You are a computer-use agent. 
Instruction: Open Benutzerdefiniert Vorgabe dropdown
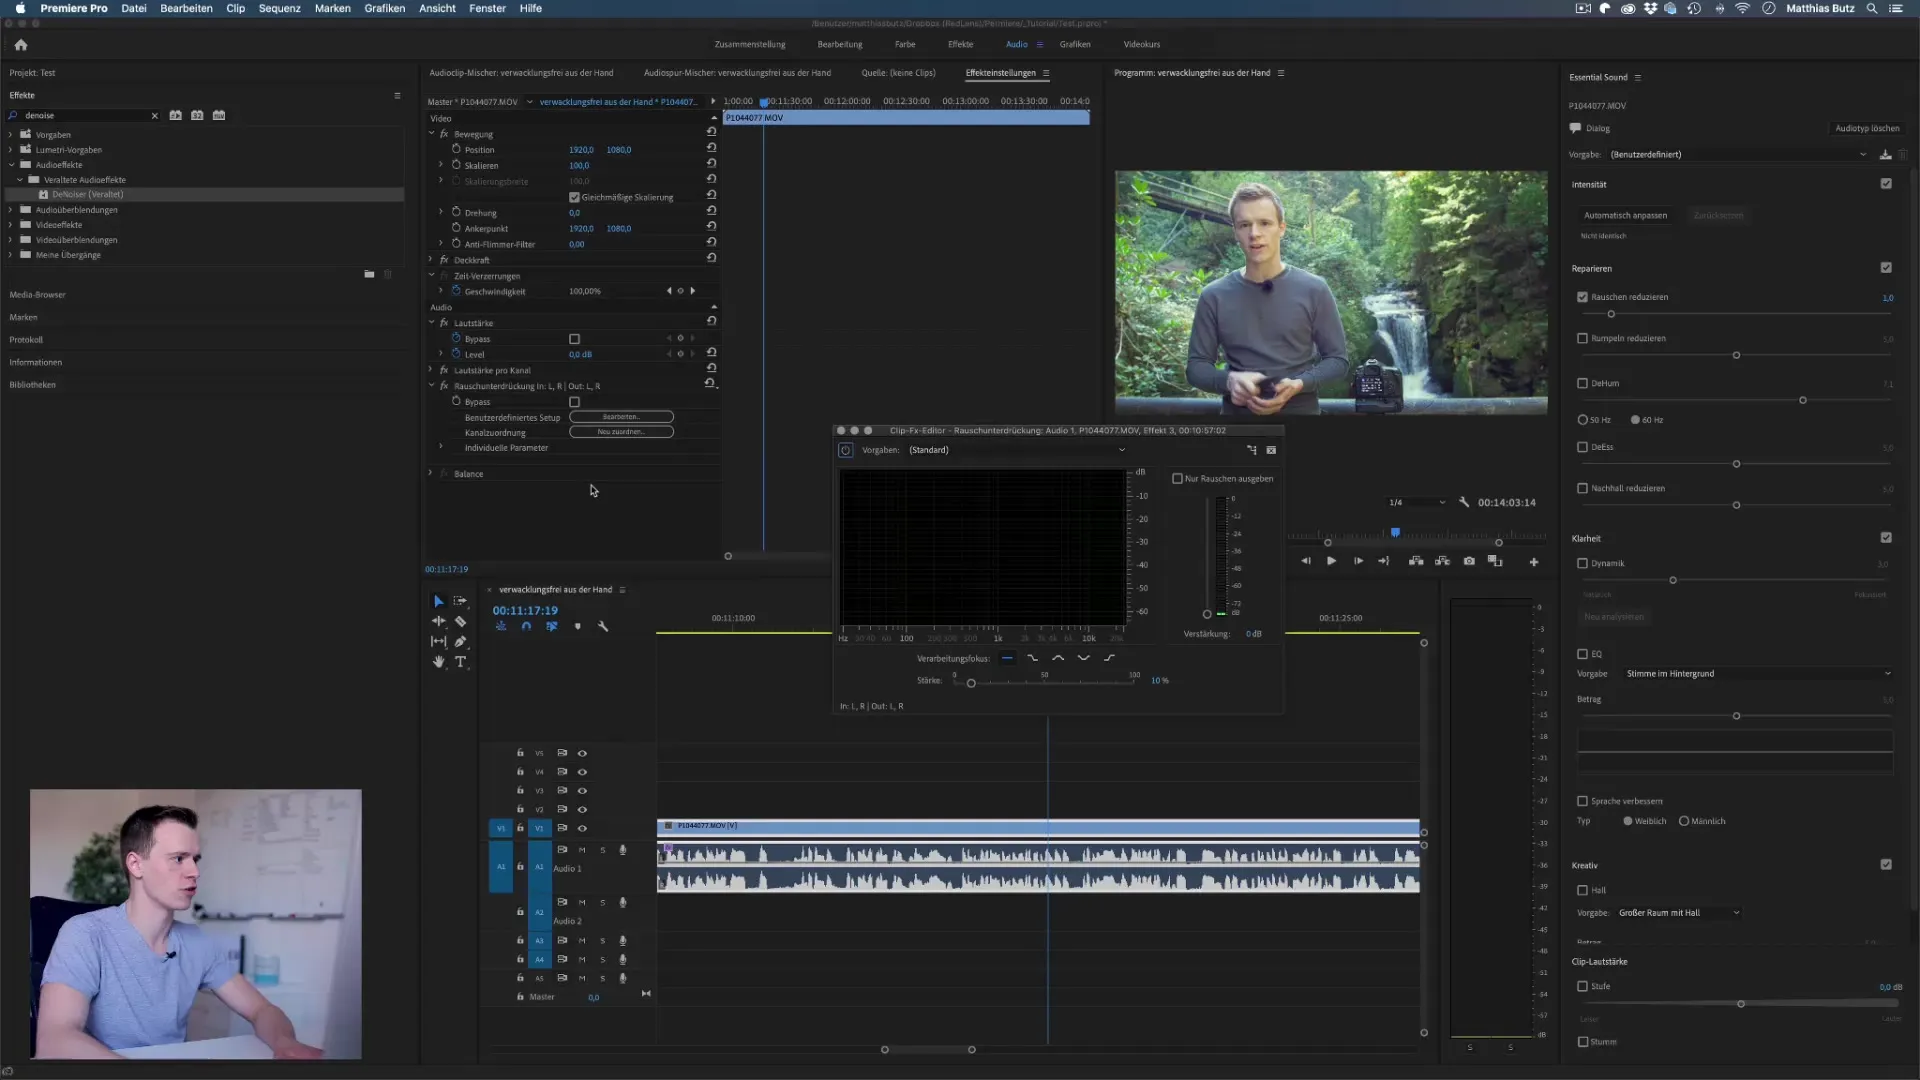[1738, 154]
